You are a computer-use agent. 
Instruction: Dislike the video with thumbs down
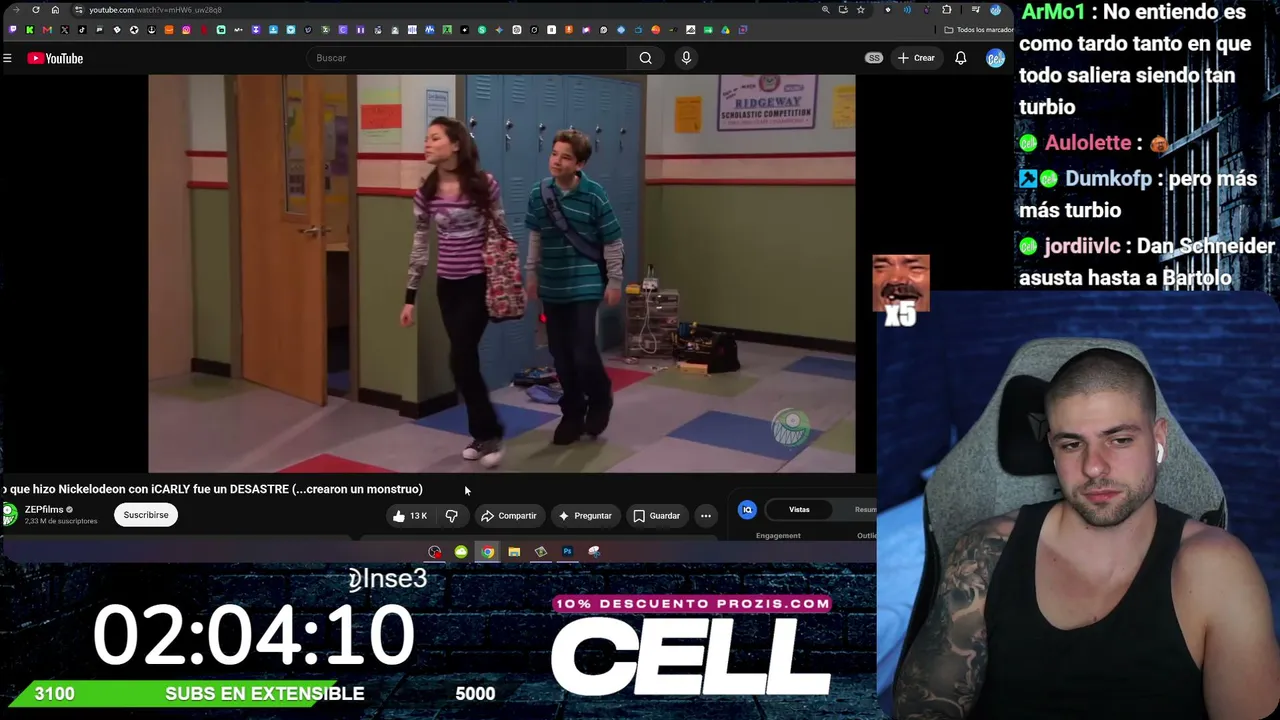point(452,516)
